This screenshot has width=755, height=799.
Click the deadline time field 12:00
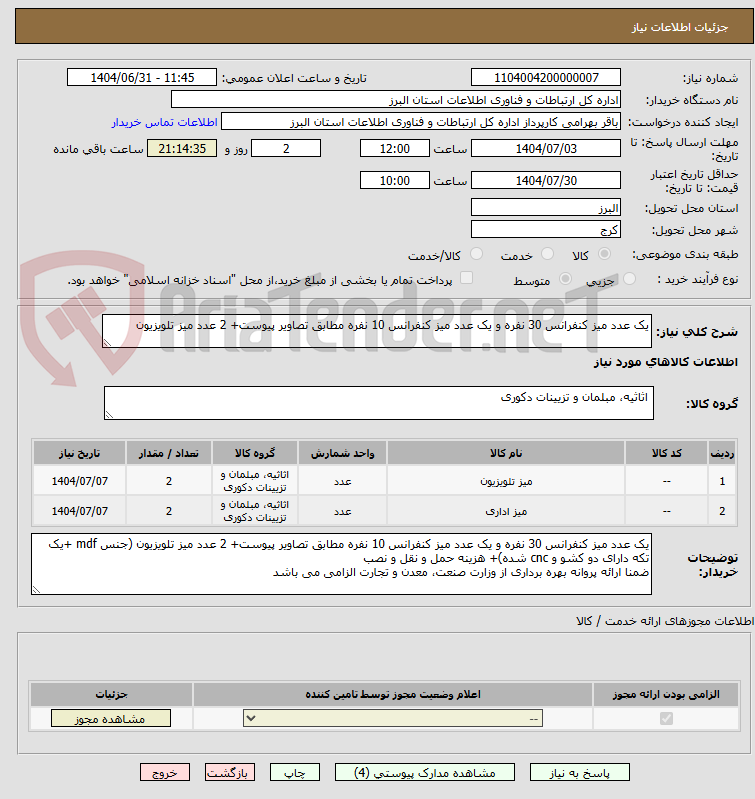click(395, 148)
